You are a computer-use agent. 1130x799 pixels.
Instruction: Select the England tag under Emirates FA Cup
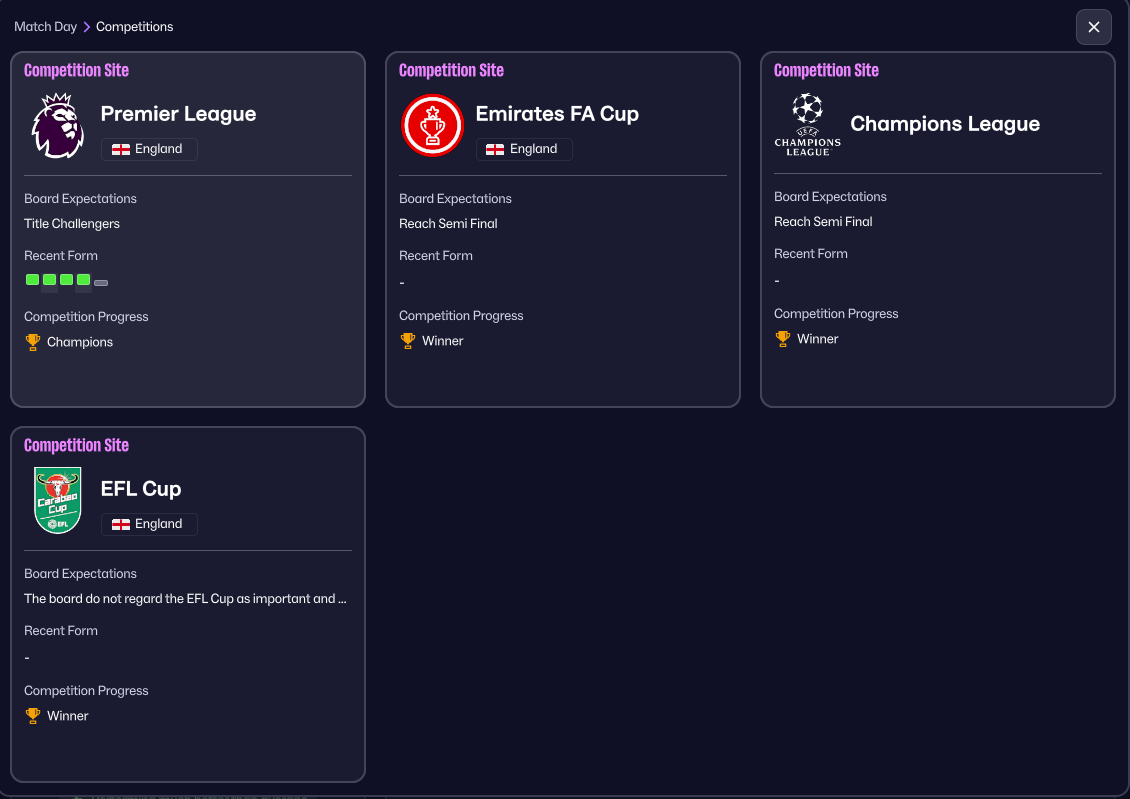coord(524,149)
